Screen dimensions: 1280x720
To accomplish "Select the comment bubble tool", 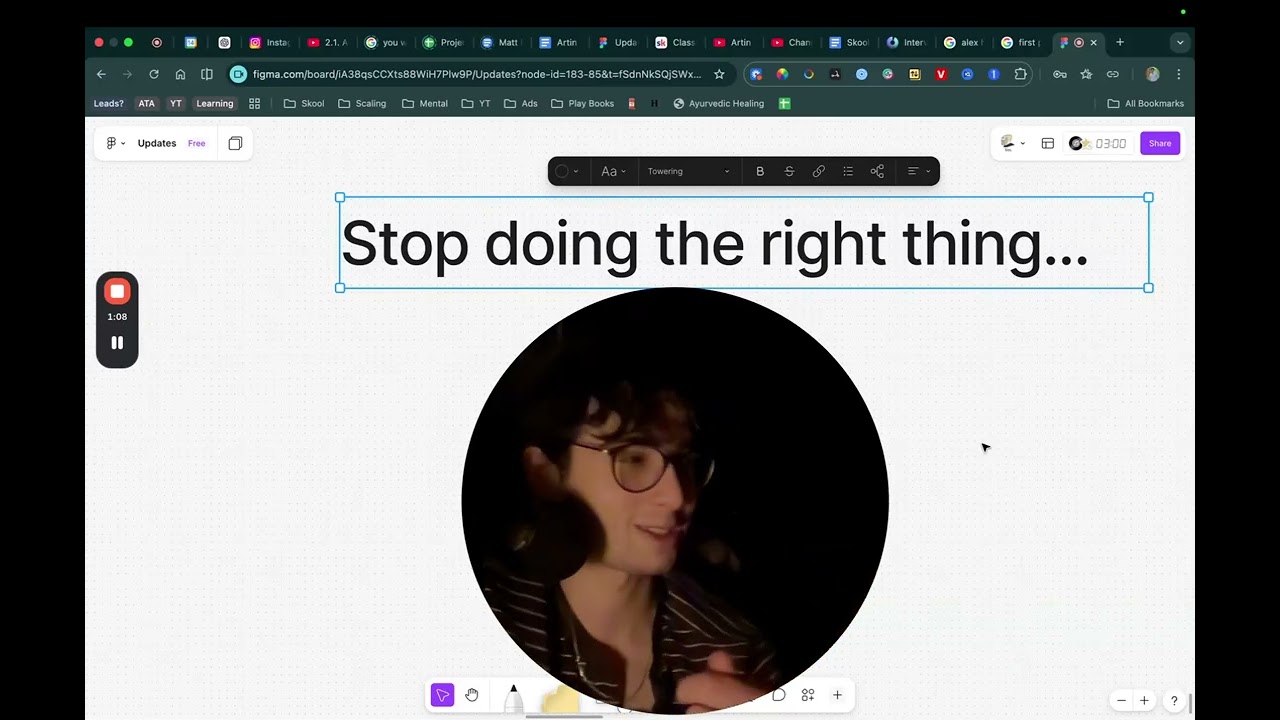I will pyautogui.click(x=779, y=695).
